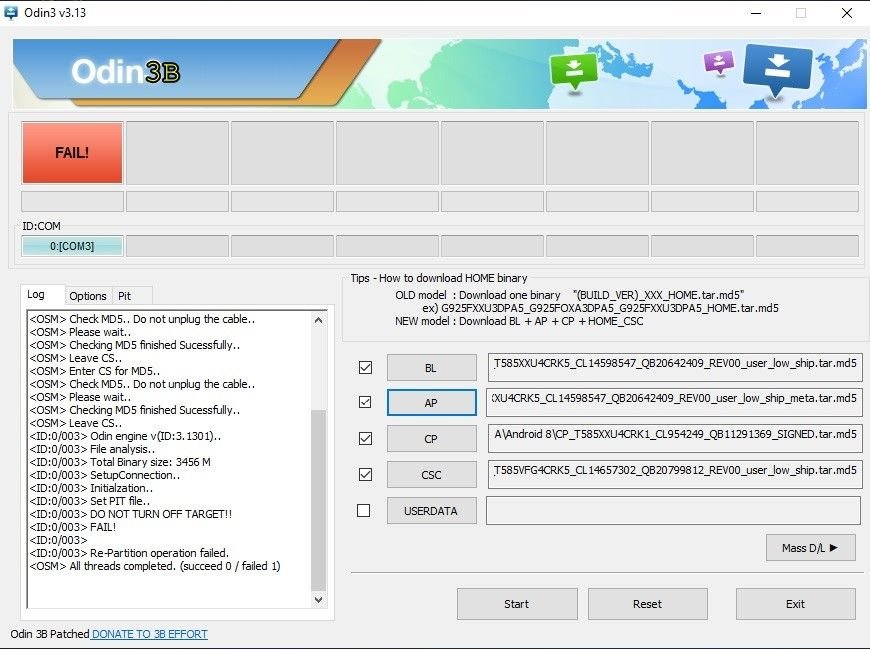The width and height of the screenshot is (870, 649).
Task: Click log line 'All threads completed.'
Action: click(155, 566)
